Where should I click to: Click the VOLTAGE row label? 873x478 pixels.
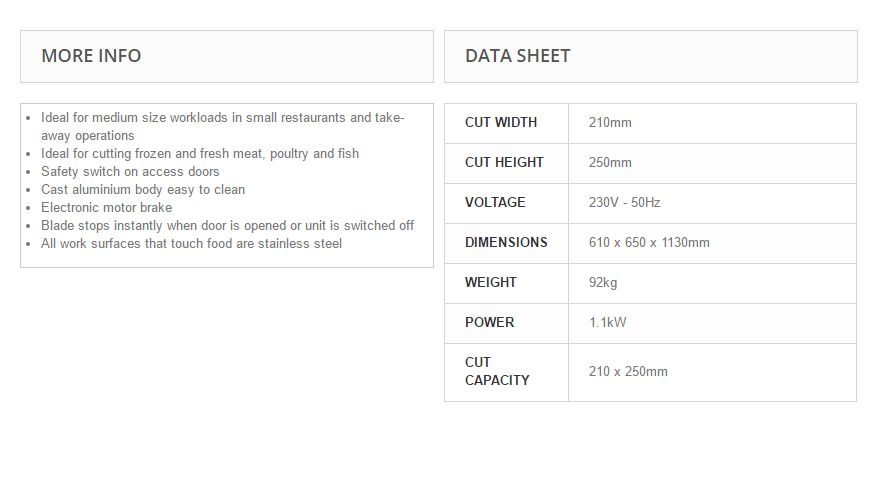click(x=495, y=203)
